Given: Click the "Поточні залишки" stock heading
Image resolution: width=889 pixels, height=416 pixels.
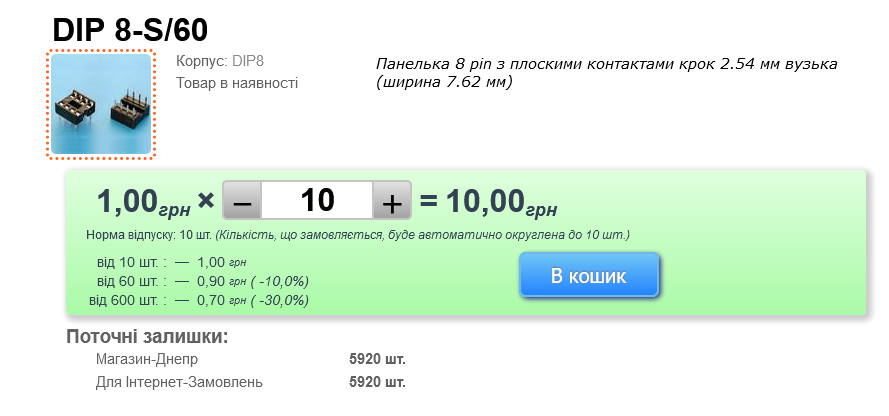Looking at the screenshot, I should point(147,336).
